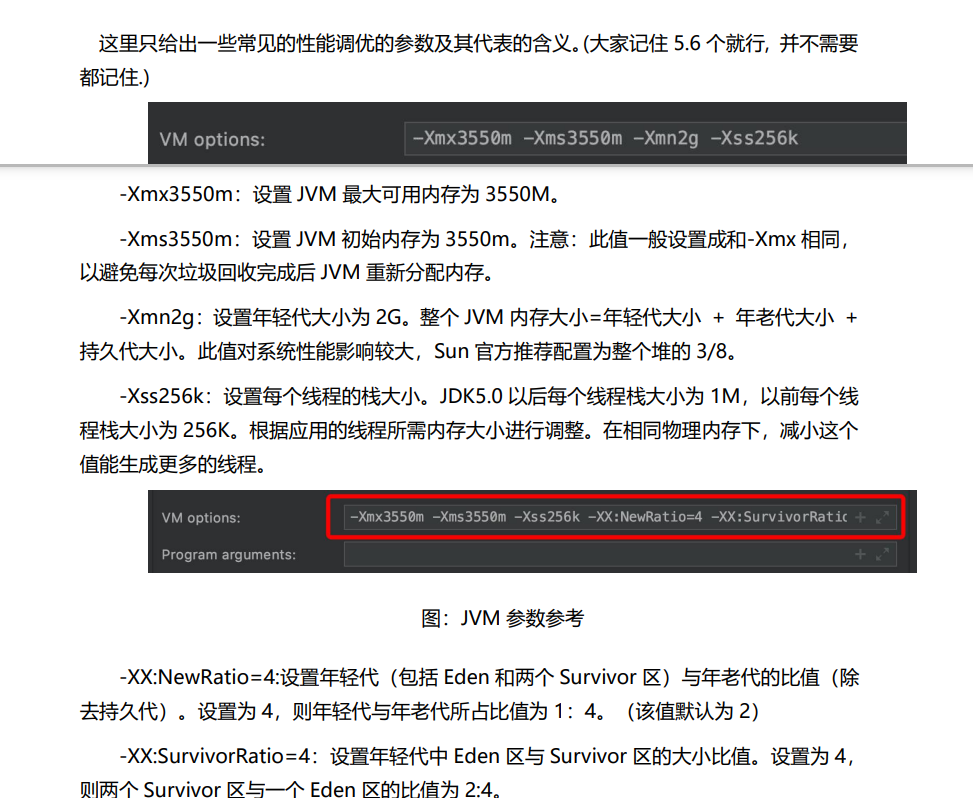973x798 pixels.
Task: Click the text "值能生成更多的线程"
Action: pos(168,464)
